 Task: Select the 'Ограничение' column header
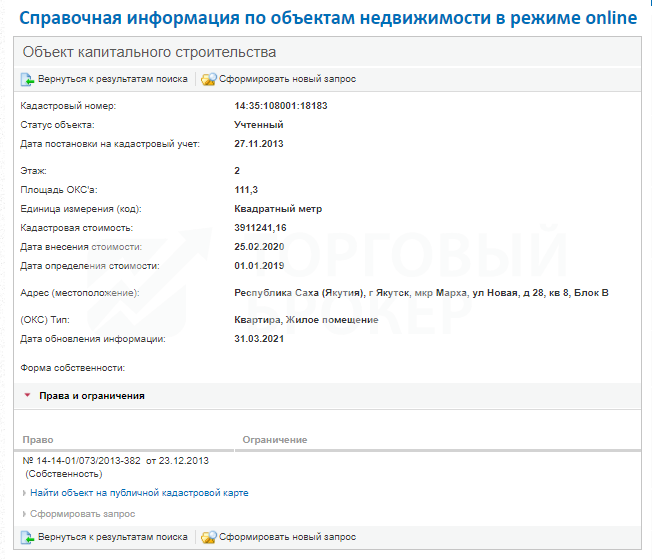275,440
